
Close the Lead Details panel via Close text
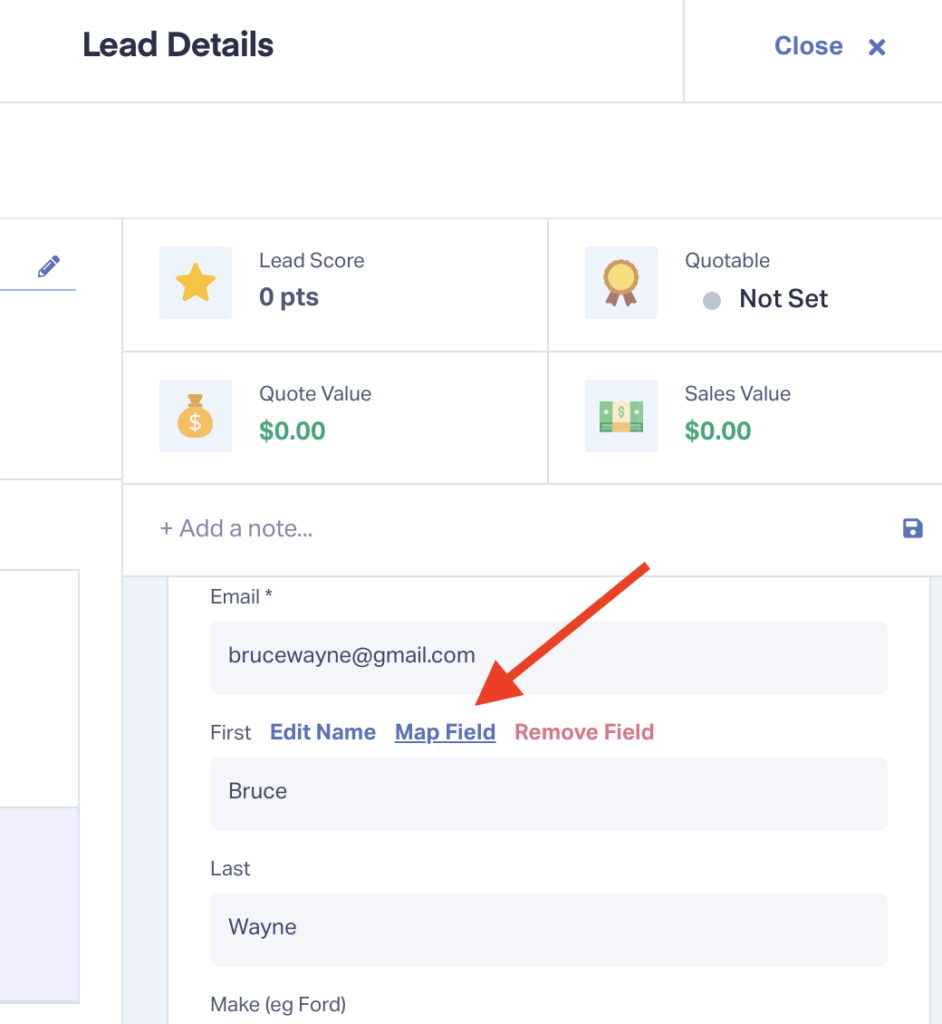coord(808,47)
